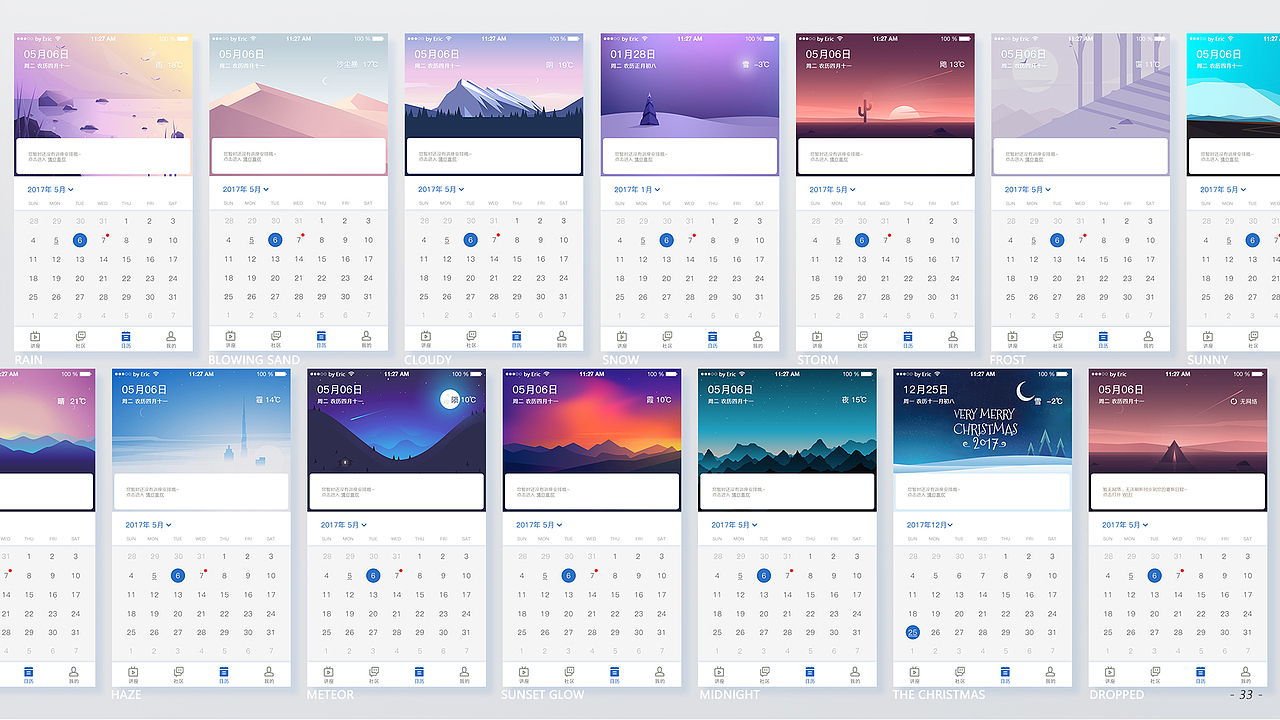
Task: Tap the profile icon in BLOWING SAND screen
Action: click(366, 337)
